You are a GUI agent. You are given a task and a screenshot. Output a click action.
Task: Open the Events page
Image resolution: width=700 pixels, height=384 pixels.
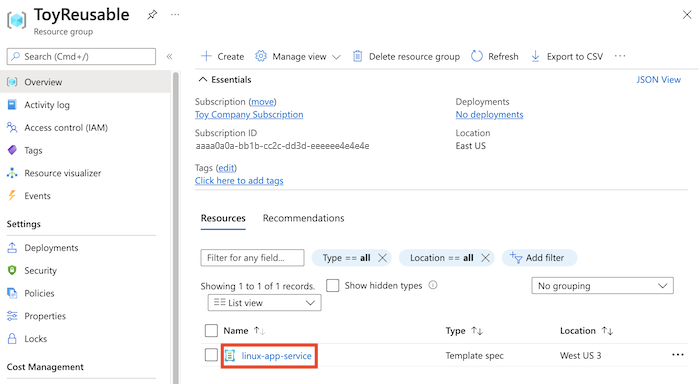pyautogui.click(x=37, y=196)
